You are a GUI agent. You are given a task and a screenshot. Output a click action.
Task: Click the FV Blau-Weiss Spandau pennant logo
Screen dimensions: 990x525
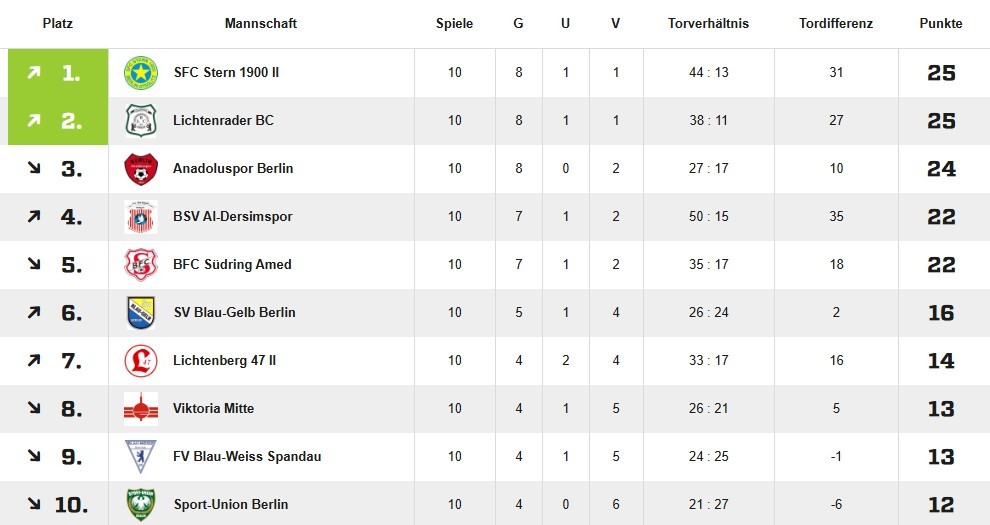click(x=140, y=457)
